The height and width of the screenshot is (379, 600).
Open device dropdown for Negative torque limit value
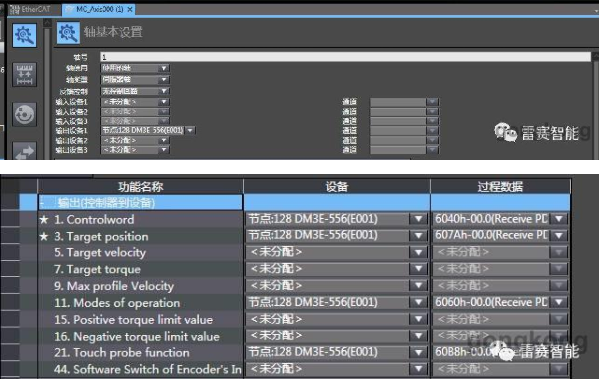click(418, 336)
